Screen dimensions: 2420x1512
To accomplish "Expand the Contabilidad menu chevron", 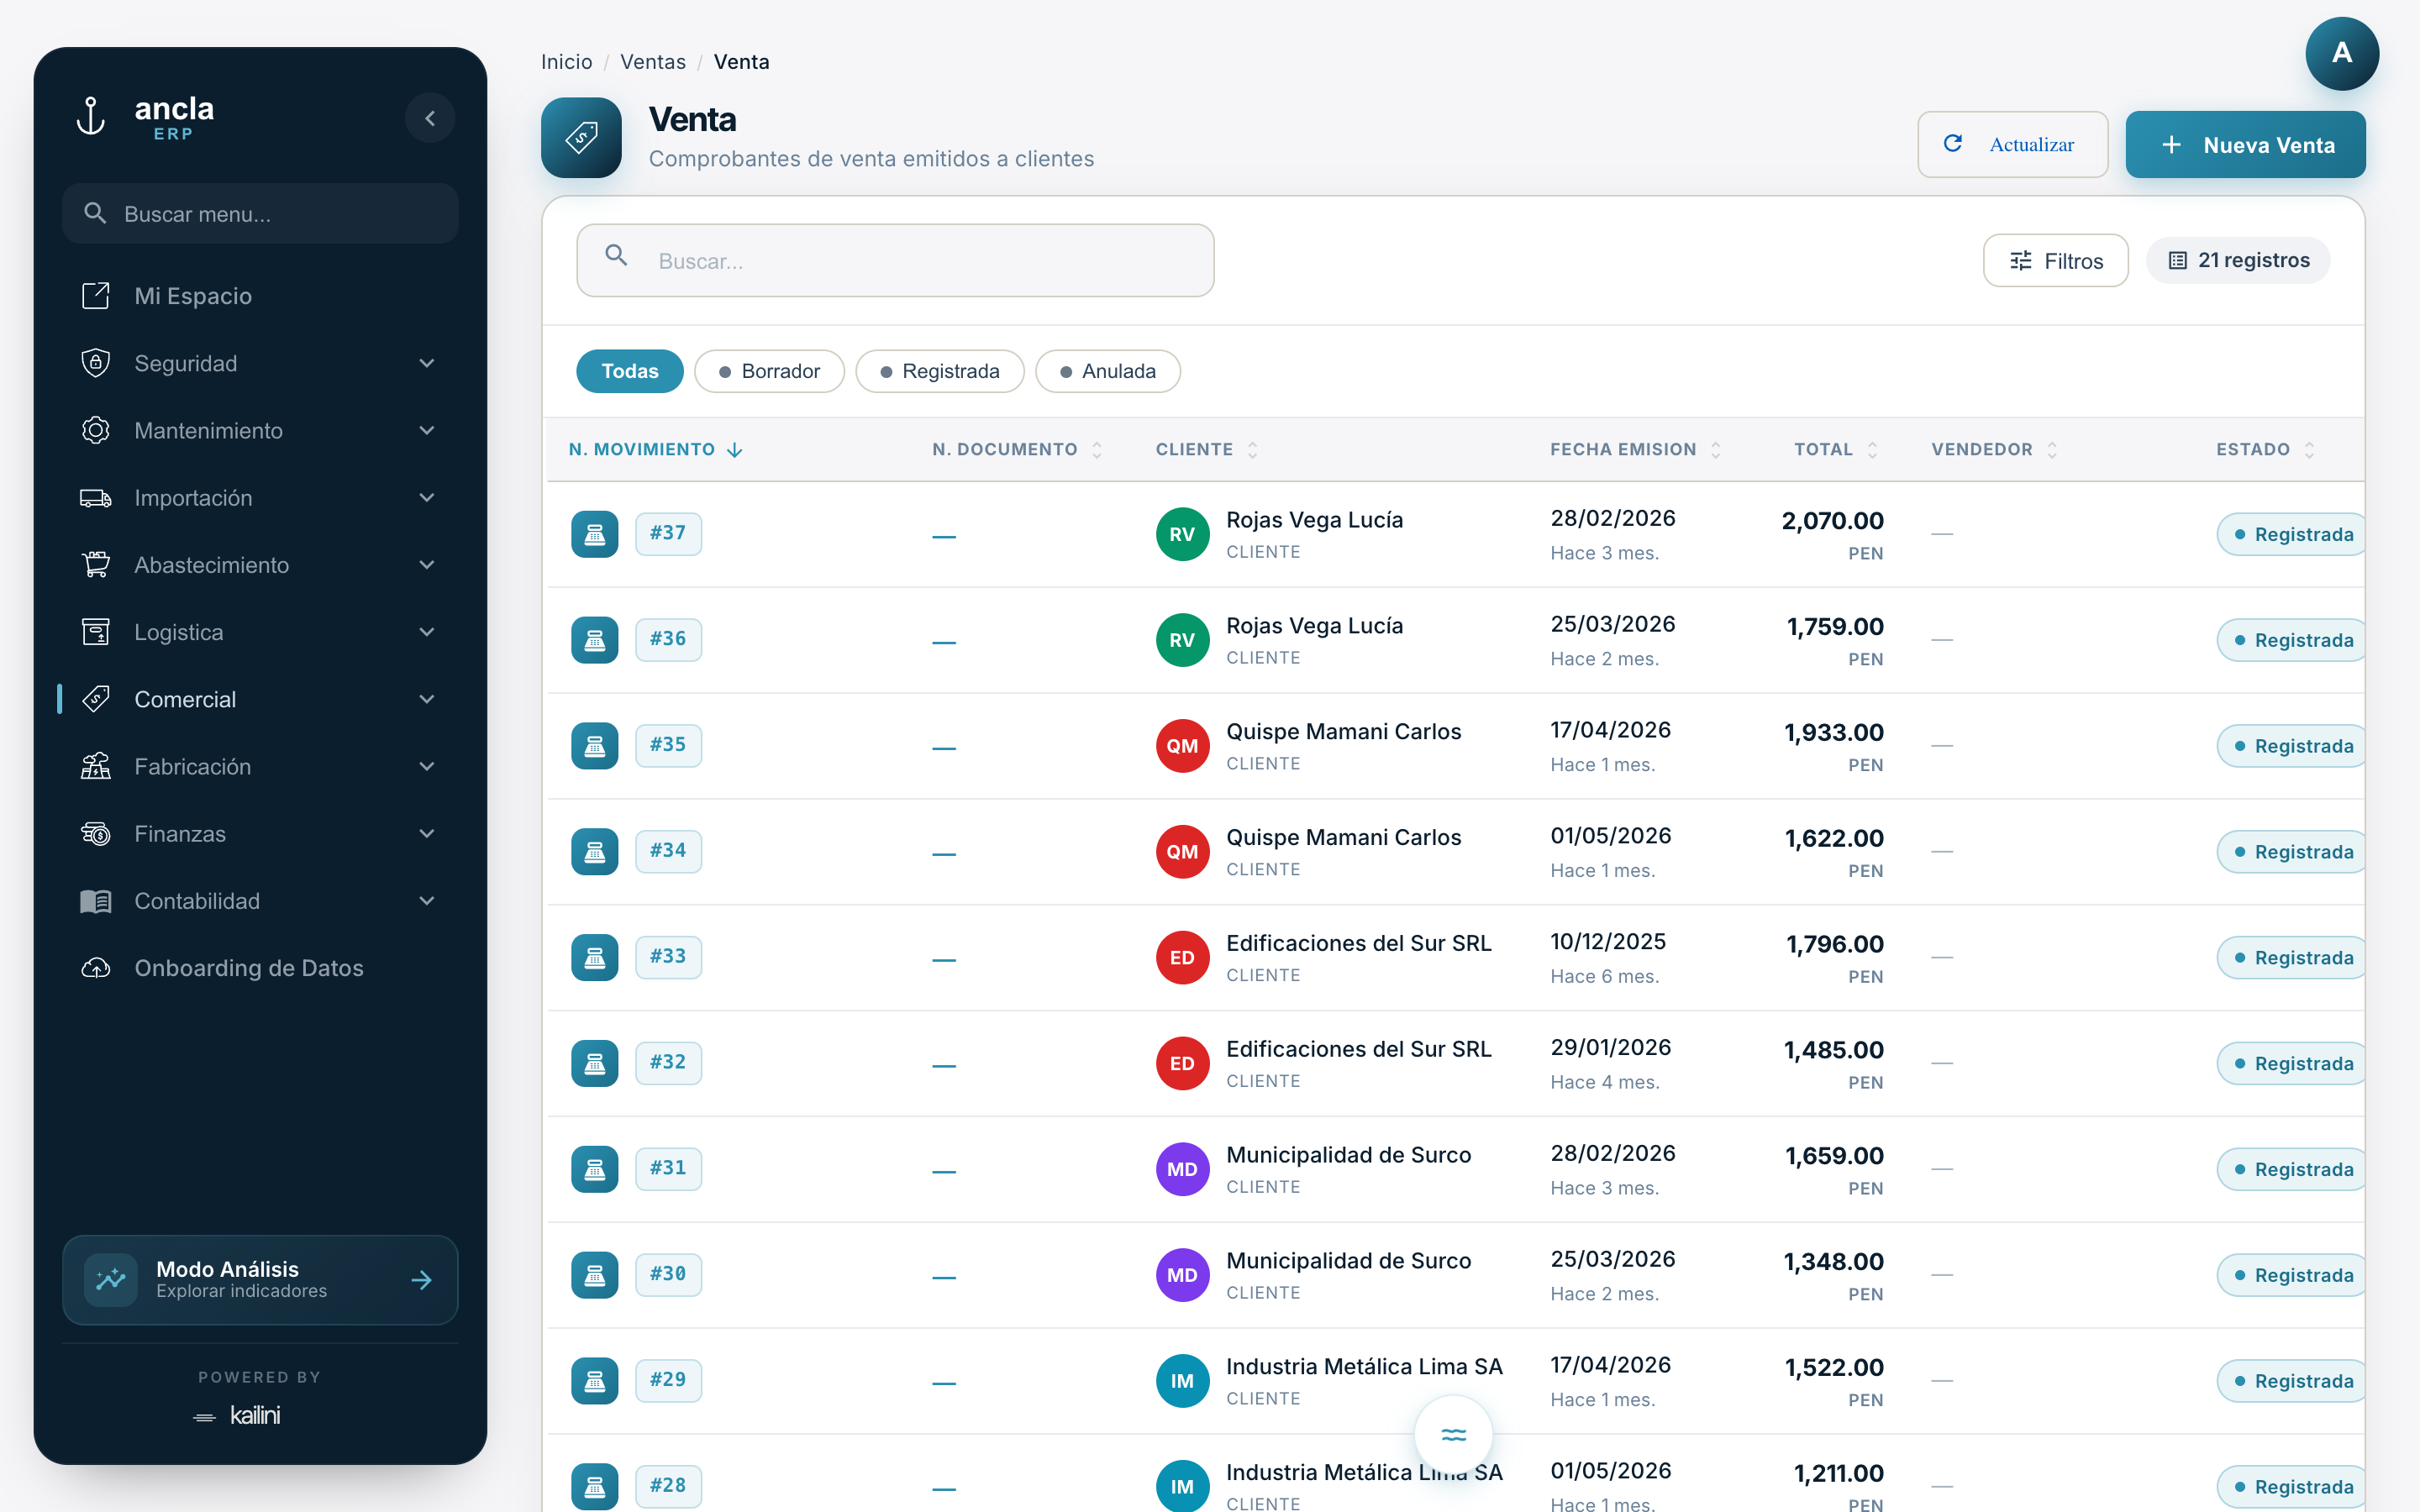I will 427,900.
